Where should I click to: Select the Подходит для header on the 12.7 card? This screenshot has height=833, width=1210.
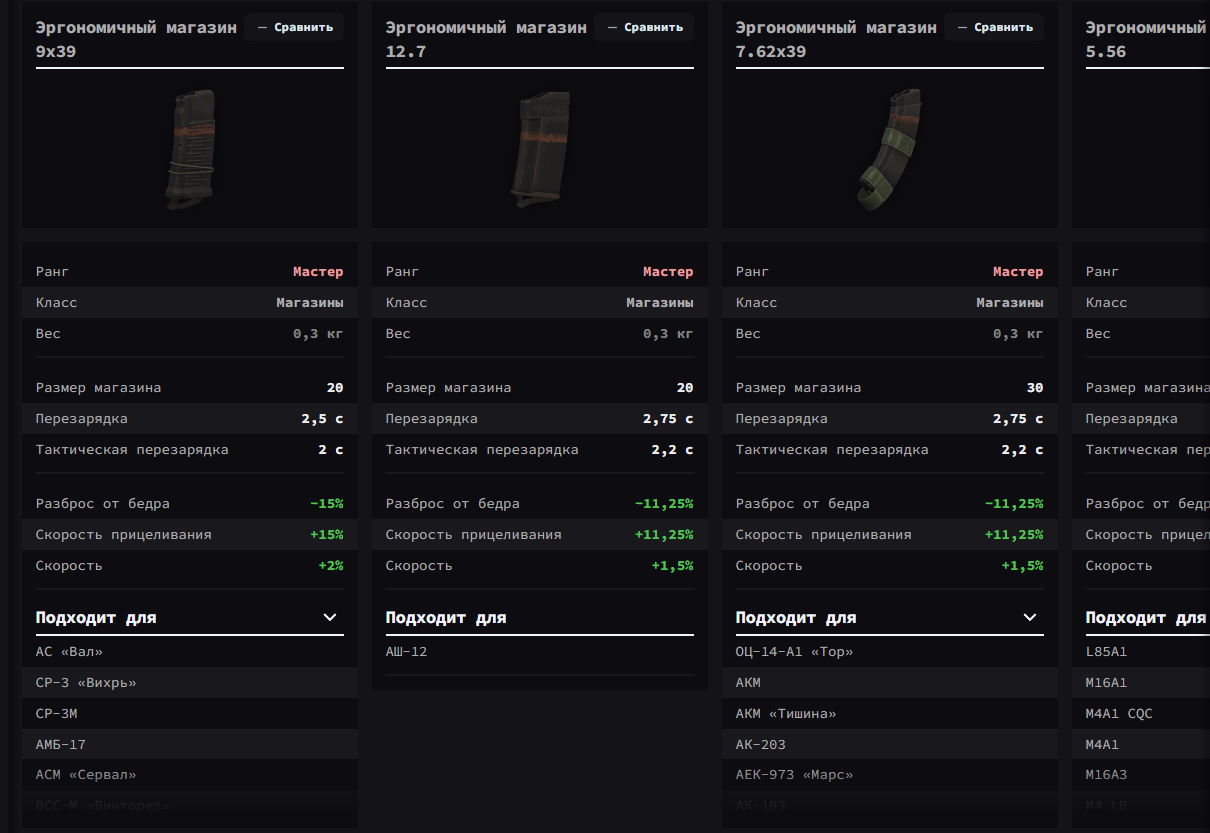(x=446, y=617)
